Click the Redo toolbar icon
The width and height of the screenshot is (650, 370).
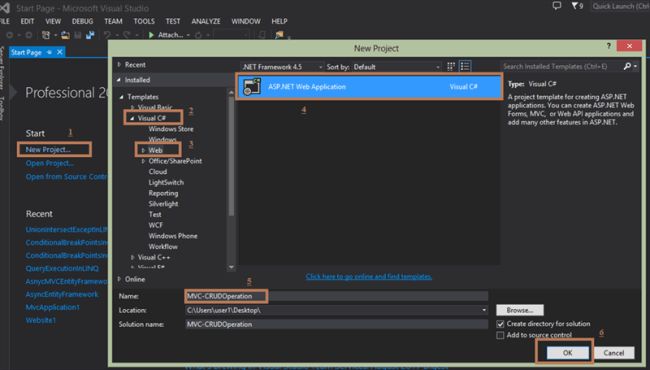pyautogui.click(x=127, y=35)
